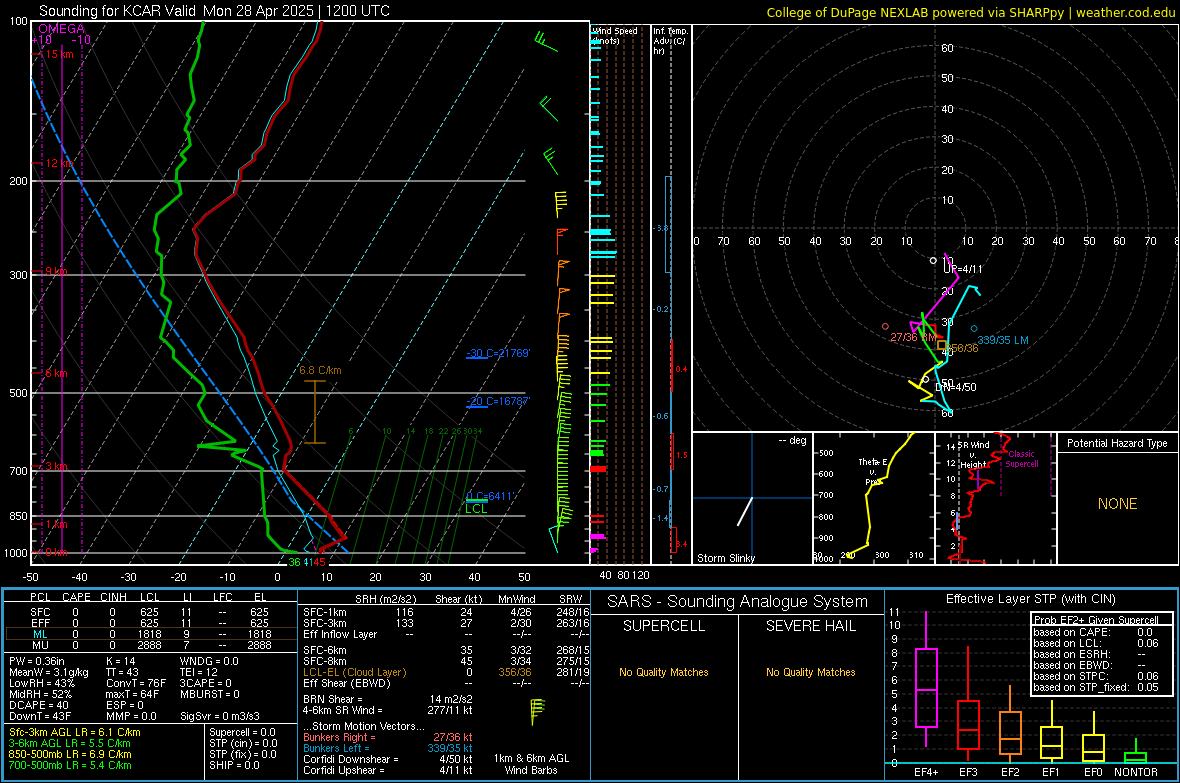The width and height of the screenshot is (1180, 783).
Task: Select the MU parcel row label
Action: [x=40, y=645]
